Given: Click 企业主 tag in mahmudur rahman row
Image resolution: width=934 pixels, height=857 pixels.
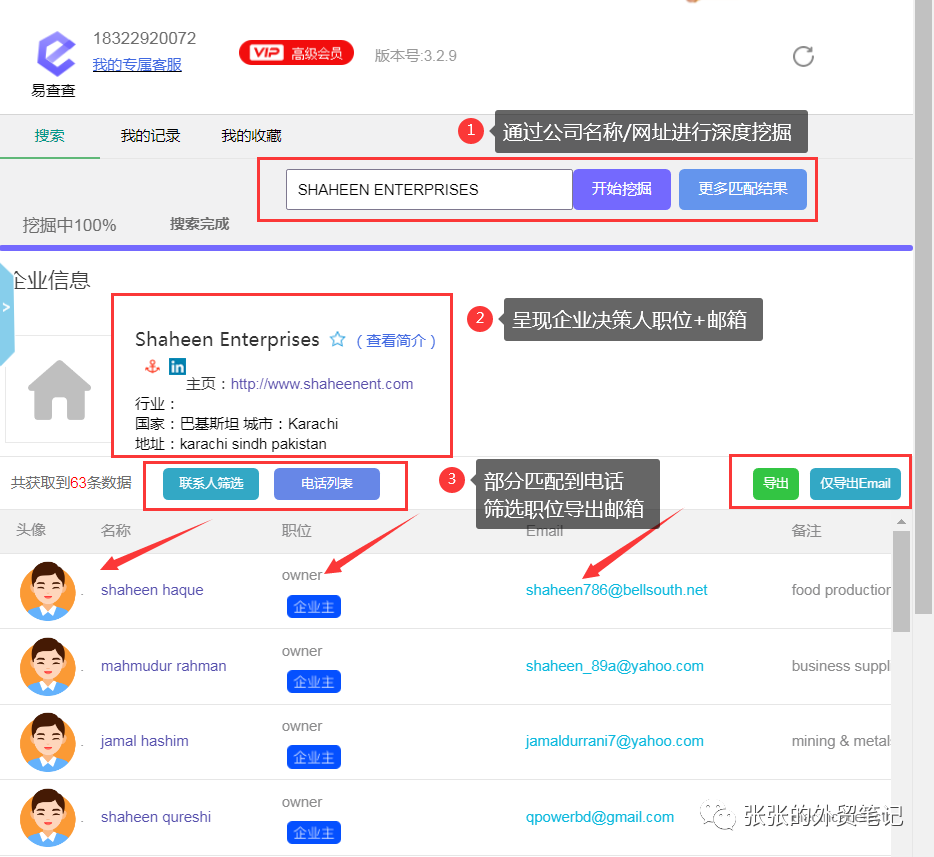Looking at the screenshot, I should click(x=314, y=682).
